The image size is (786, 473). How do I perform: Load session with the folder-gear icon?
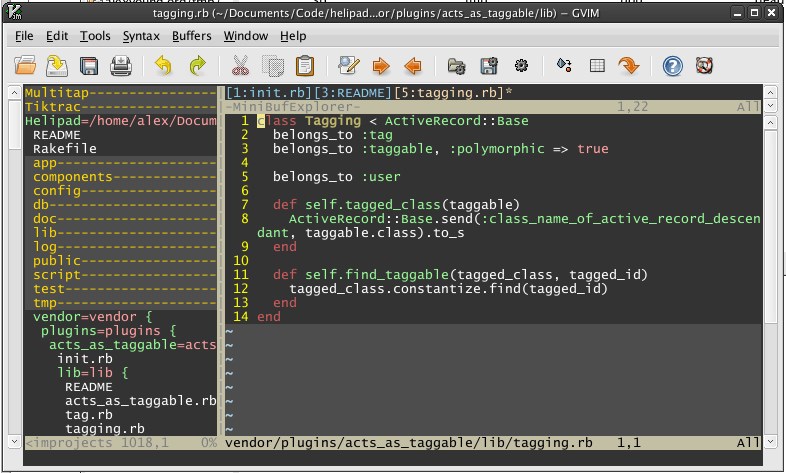tap(456, 66)
